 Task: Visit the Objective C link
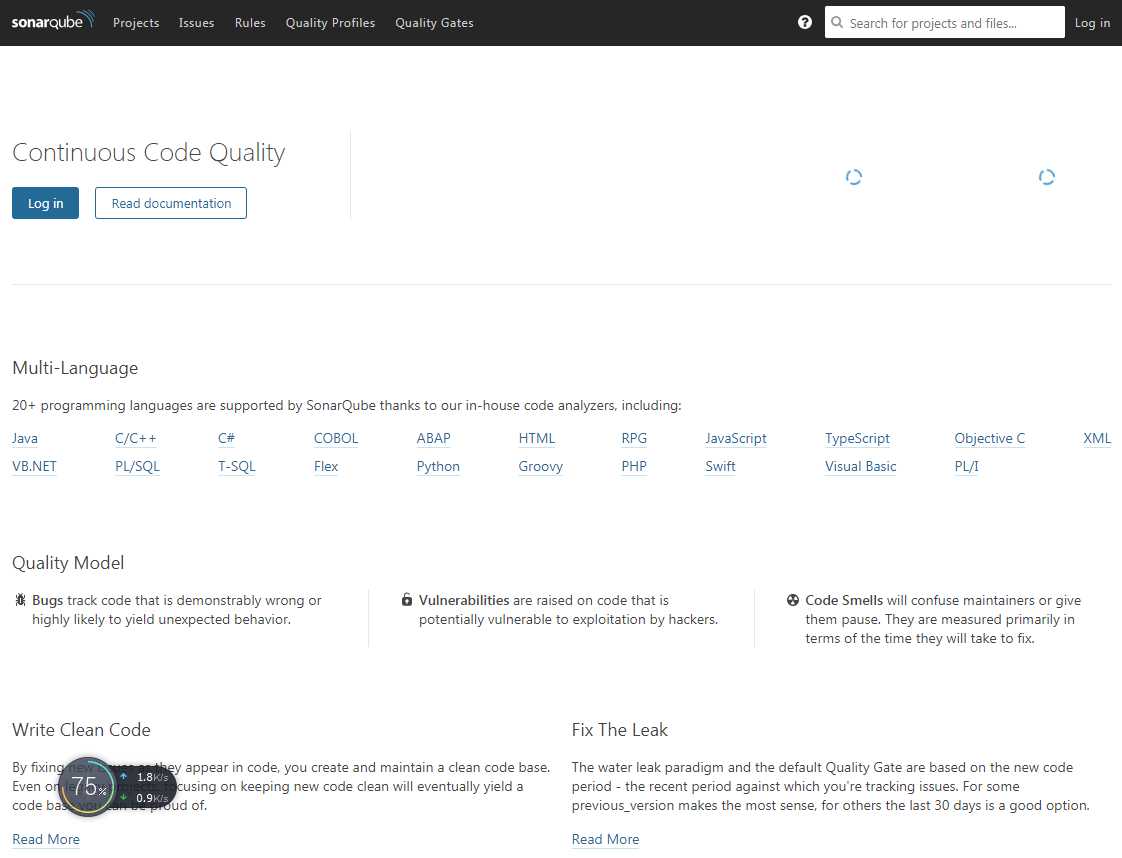990,438
